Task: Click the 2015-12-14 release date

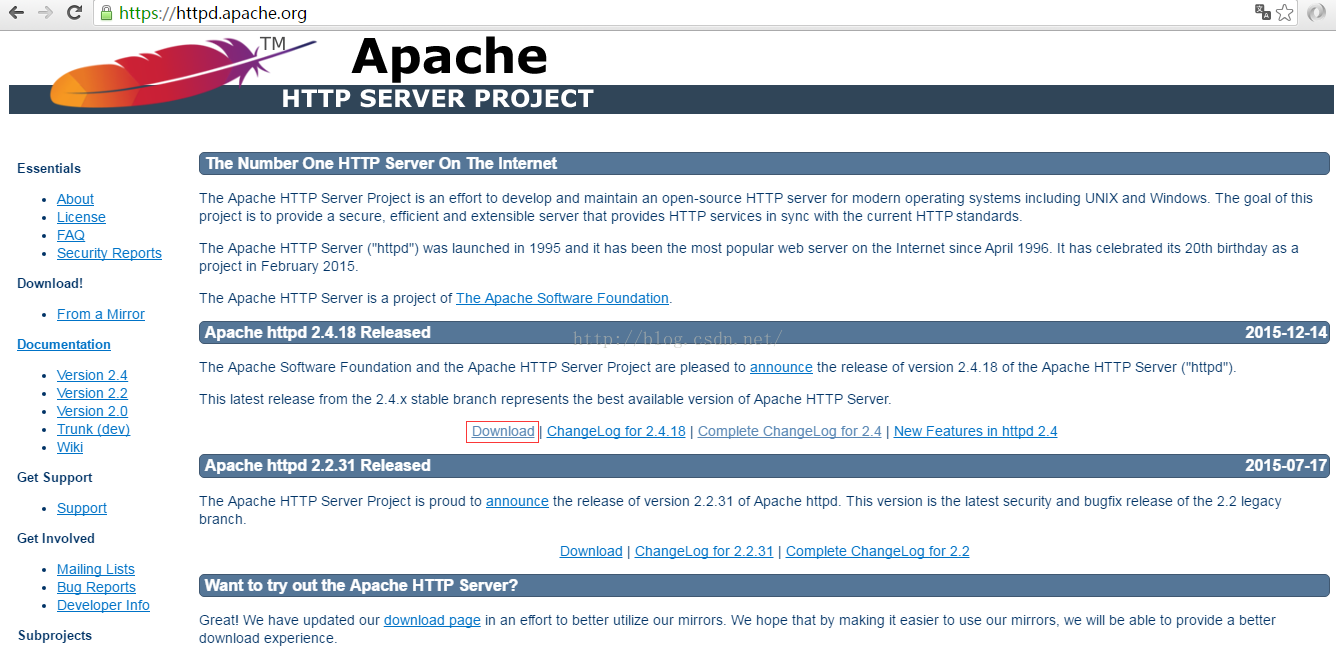Action: click(1286, 333)
